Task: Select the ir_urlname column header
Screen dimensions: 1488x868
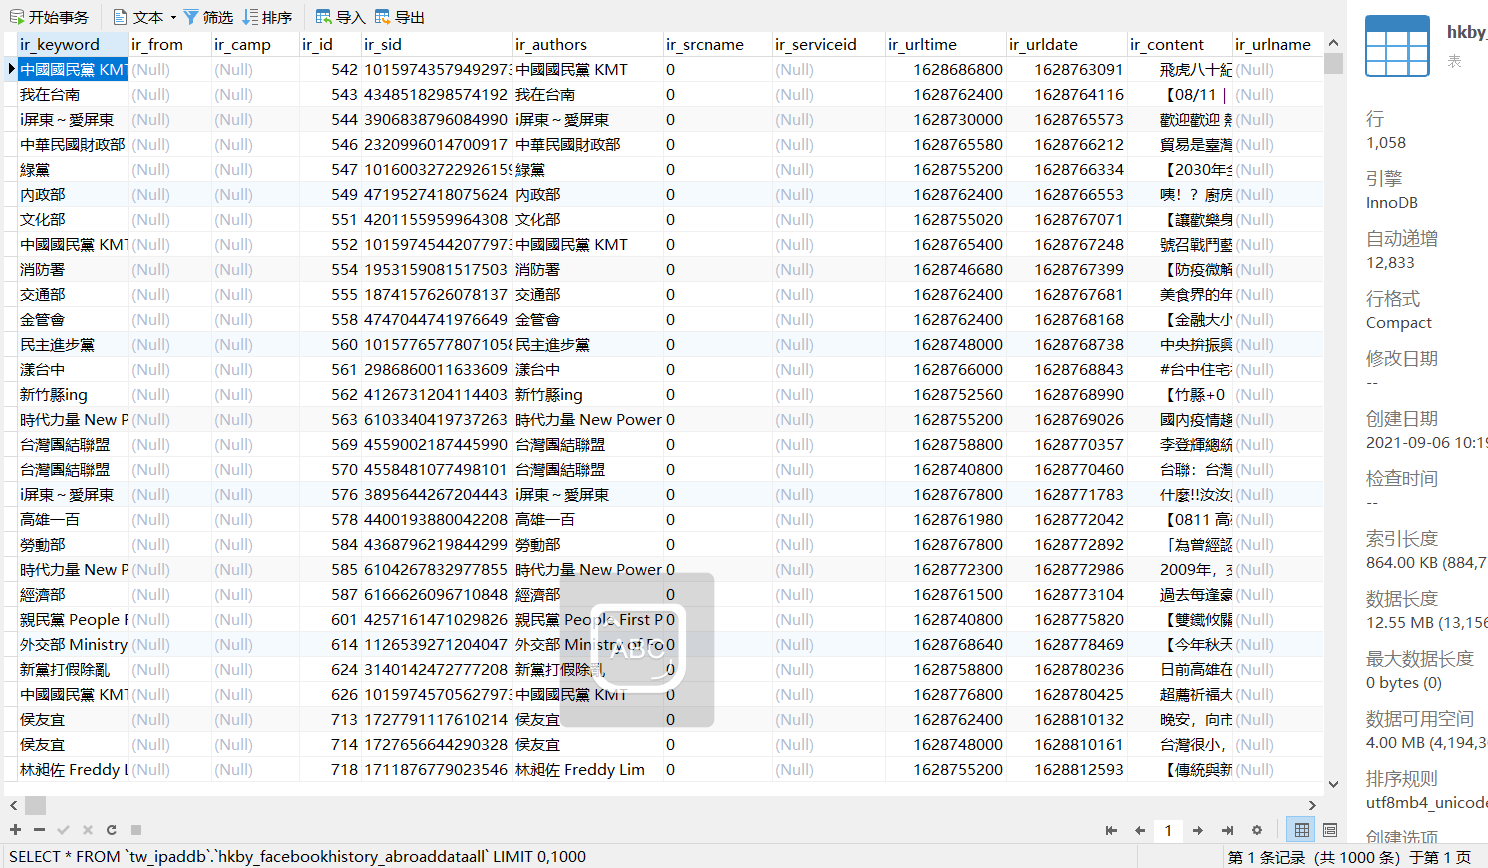Action: click(1277, 44)
